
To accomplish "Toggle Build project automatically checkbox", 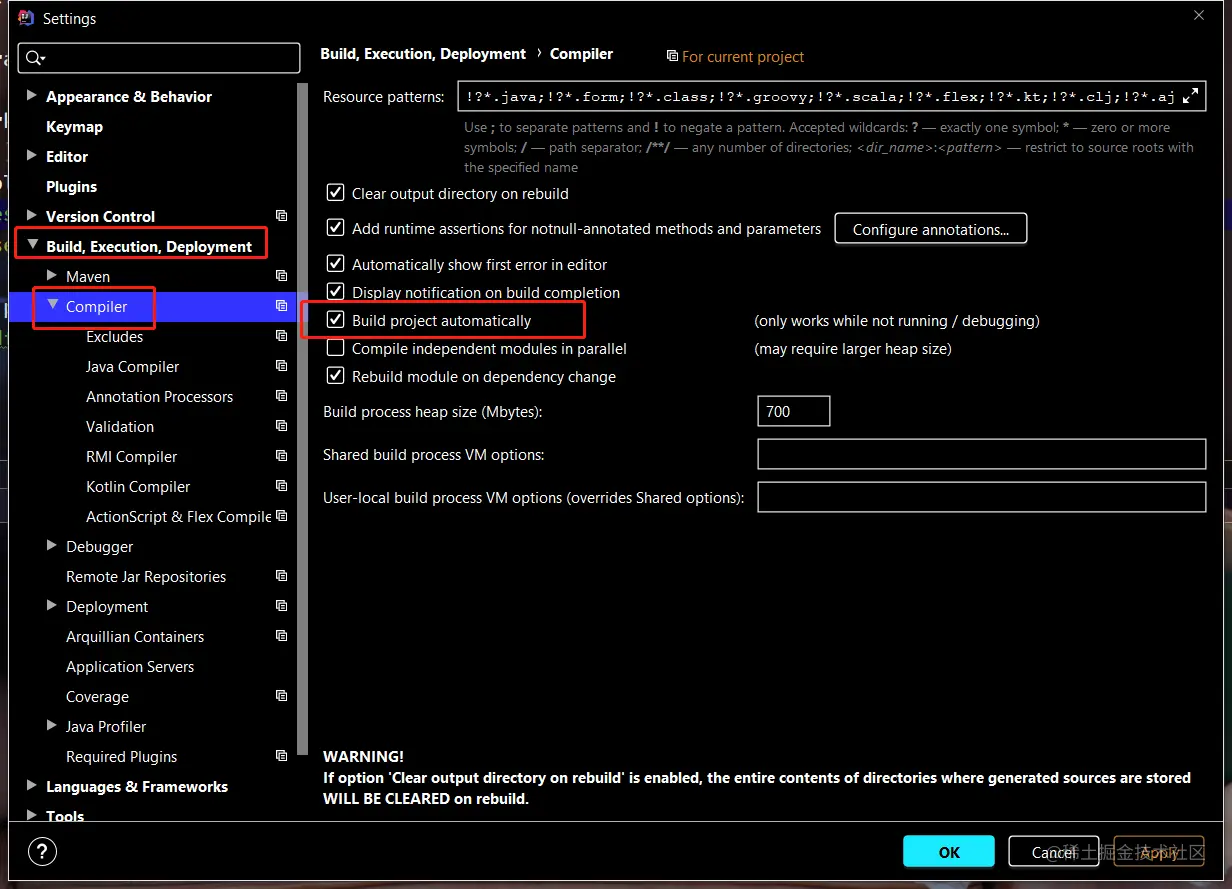I will (x=335, y=320).
